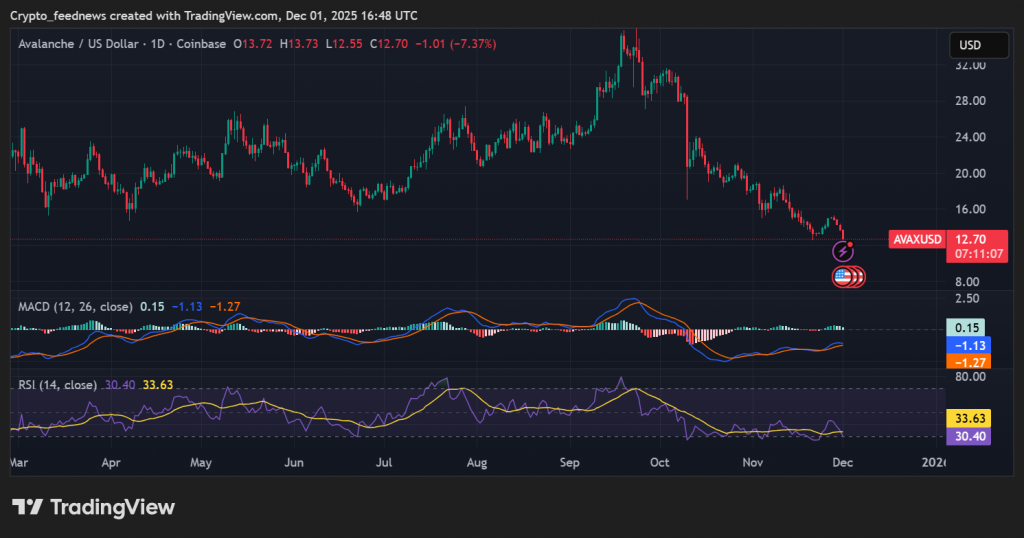Click the AVAXUSD price label tag
Screen dimensions: 1024x538
coord(917,240)
